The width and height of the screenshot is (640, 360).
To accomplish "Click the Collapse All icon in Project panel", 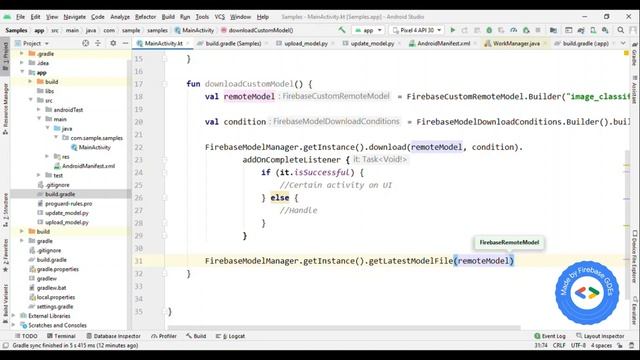I will coord(98,43).
